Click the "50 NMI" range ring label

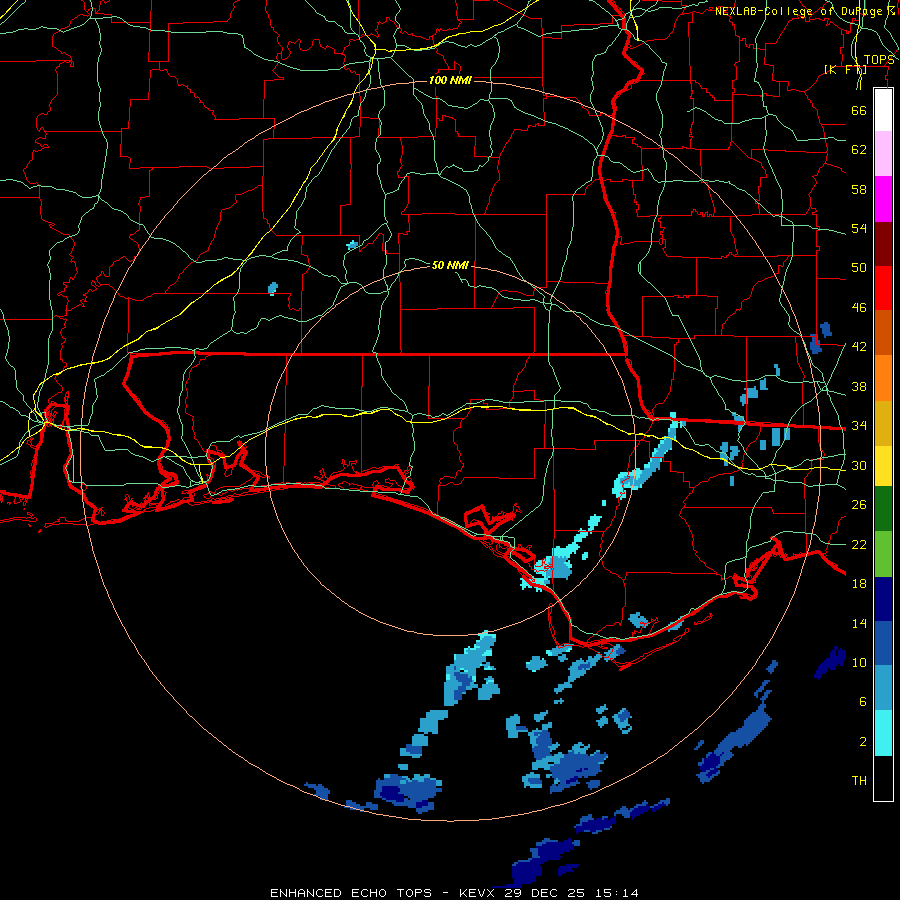click(450, 265)
